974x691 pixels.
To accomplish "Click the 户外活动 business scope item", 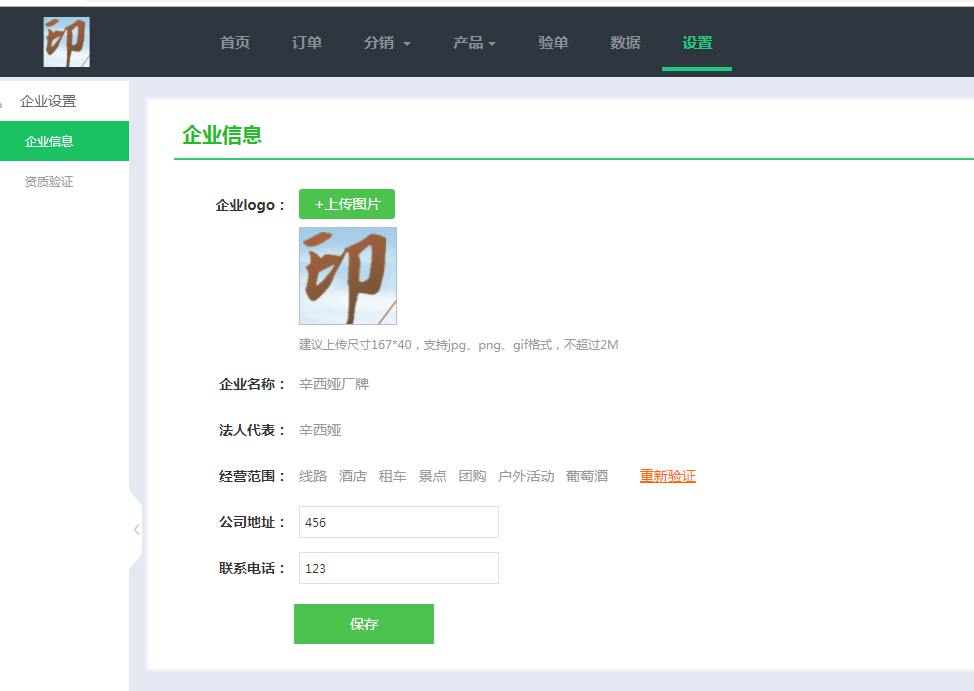I will click(526, 476).
